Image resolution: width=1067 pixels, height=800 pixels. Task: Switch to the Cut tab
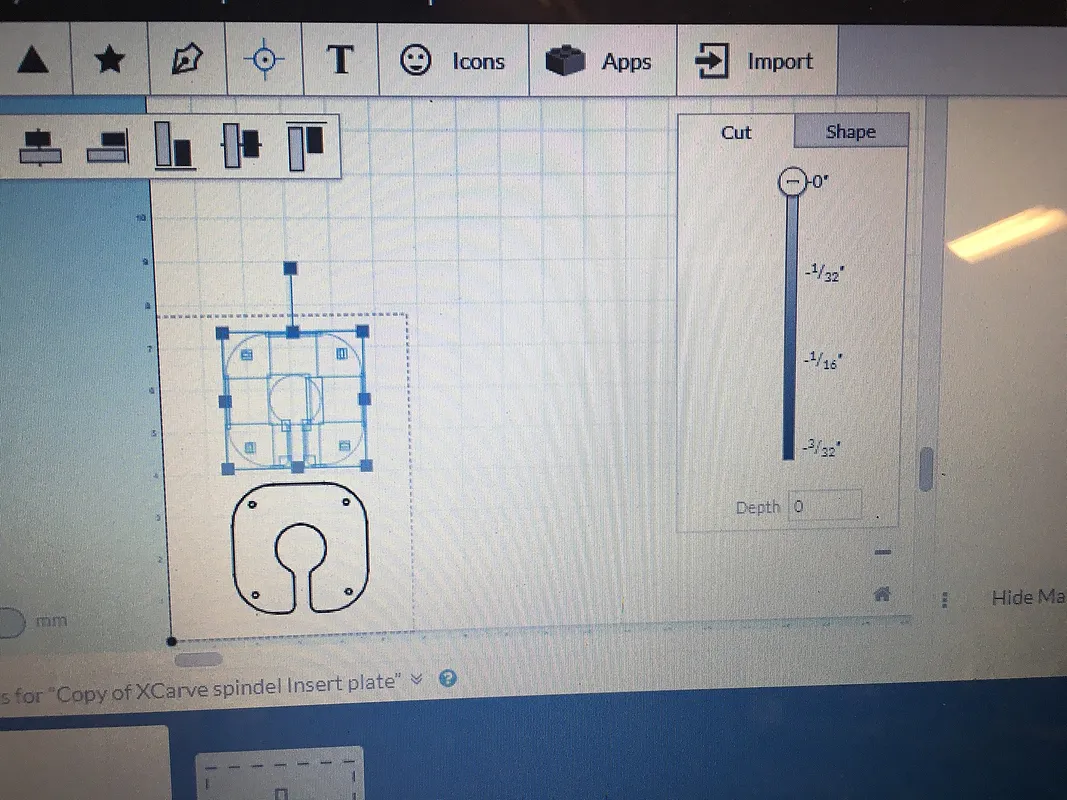tap(736, 132)
